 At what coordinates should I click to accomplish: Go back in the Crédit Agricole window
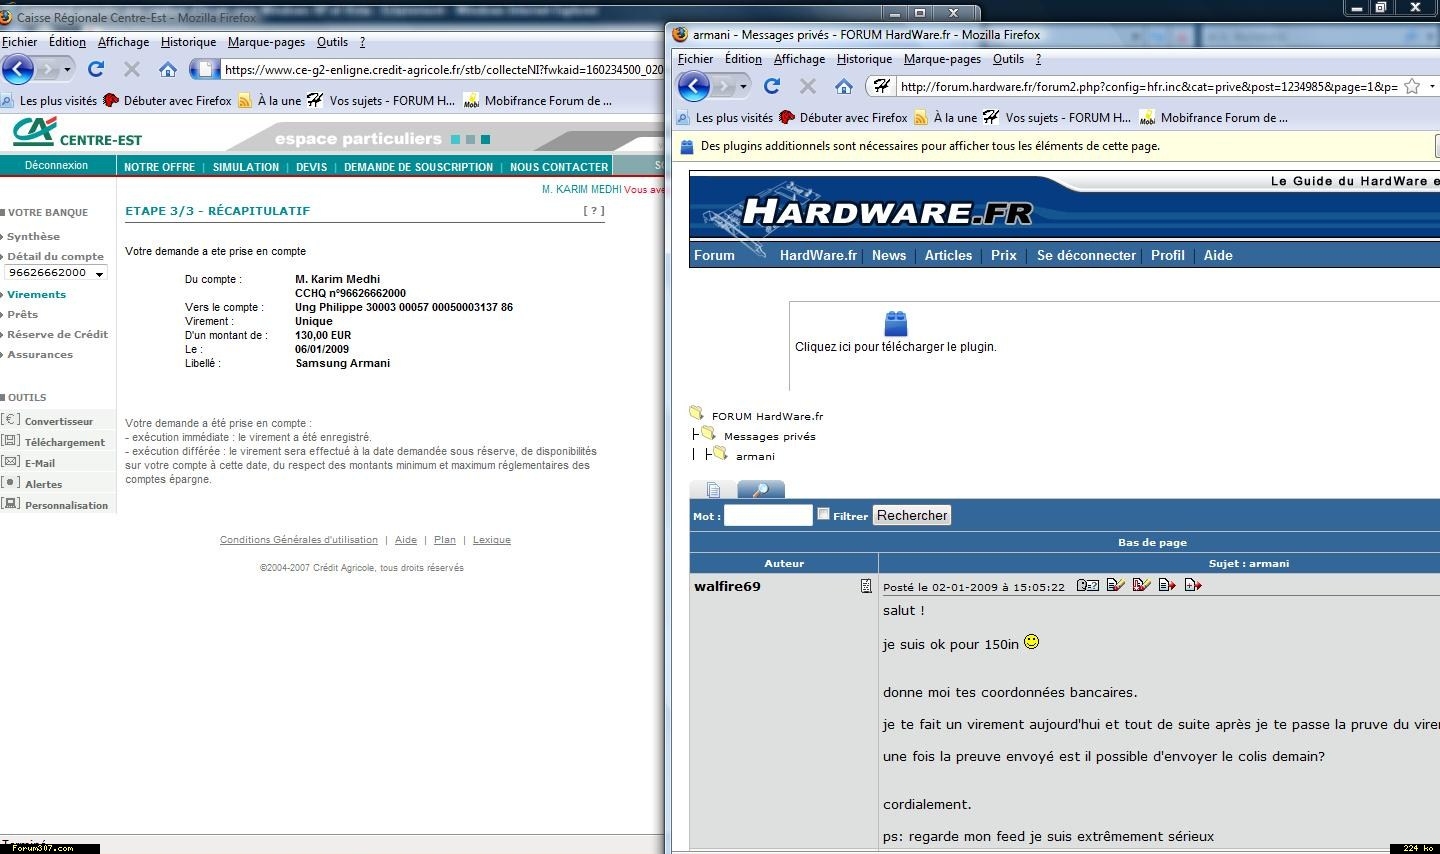(19, 69)
